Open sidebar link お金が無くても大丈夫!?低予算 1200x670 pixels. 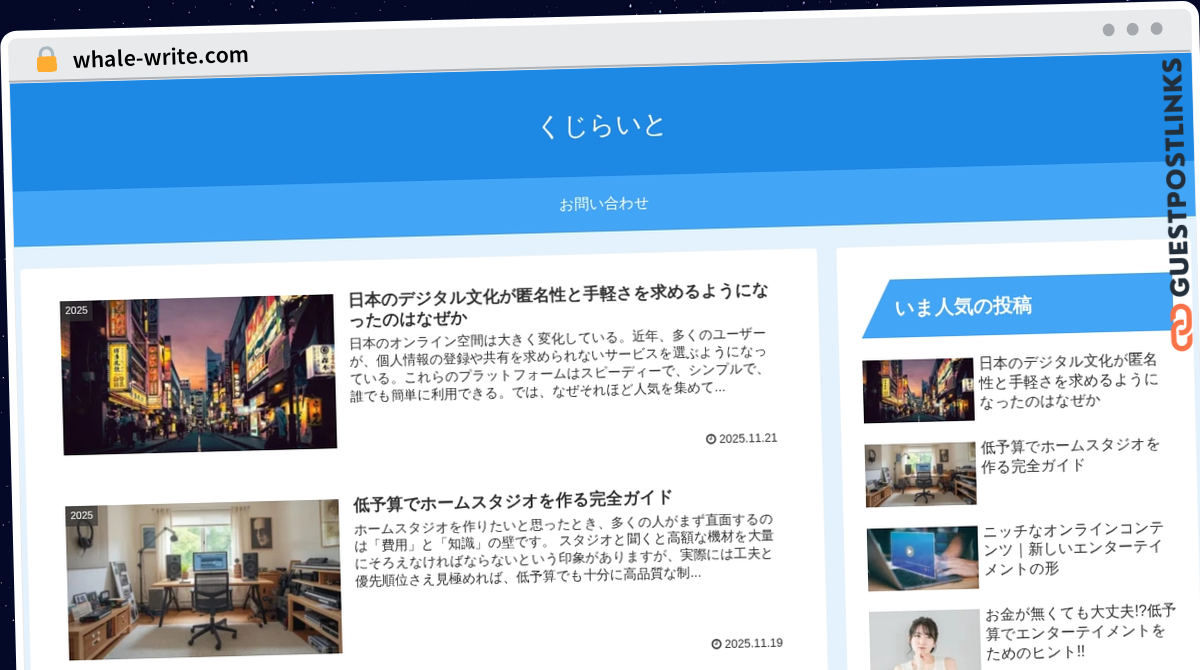point(1080,632)
